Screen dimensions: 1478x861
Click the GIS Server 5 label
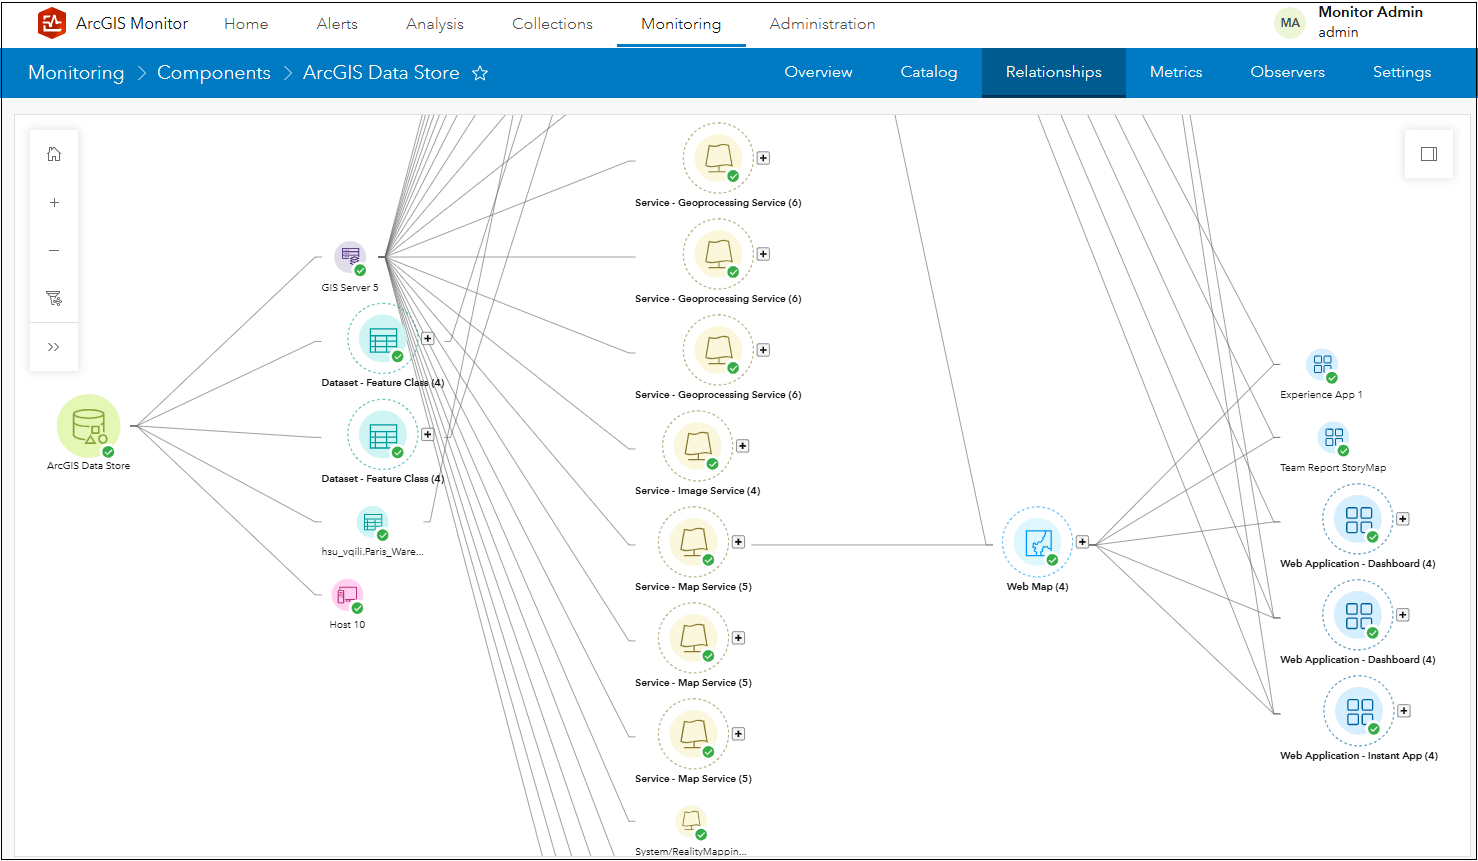[350, 288]
